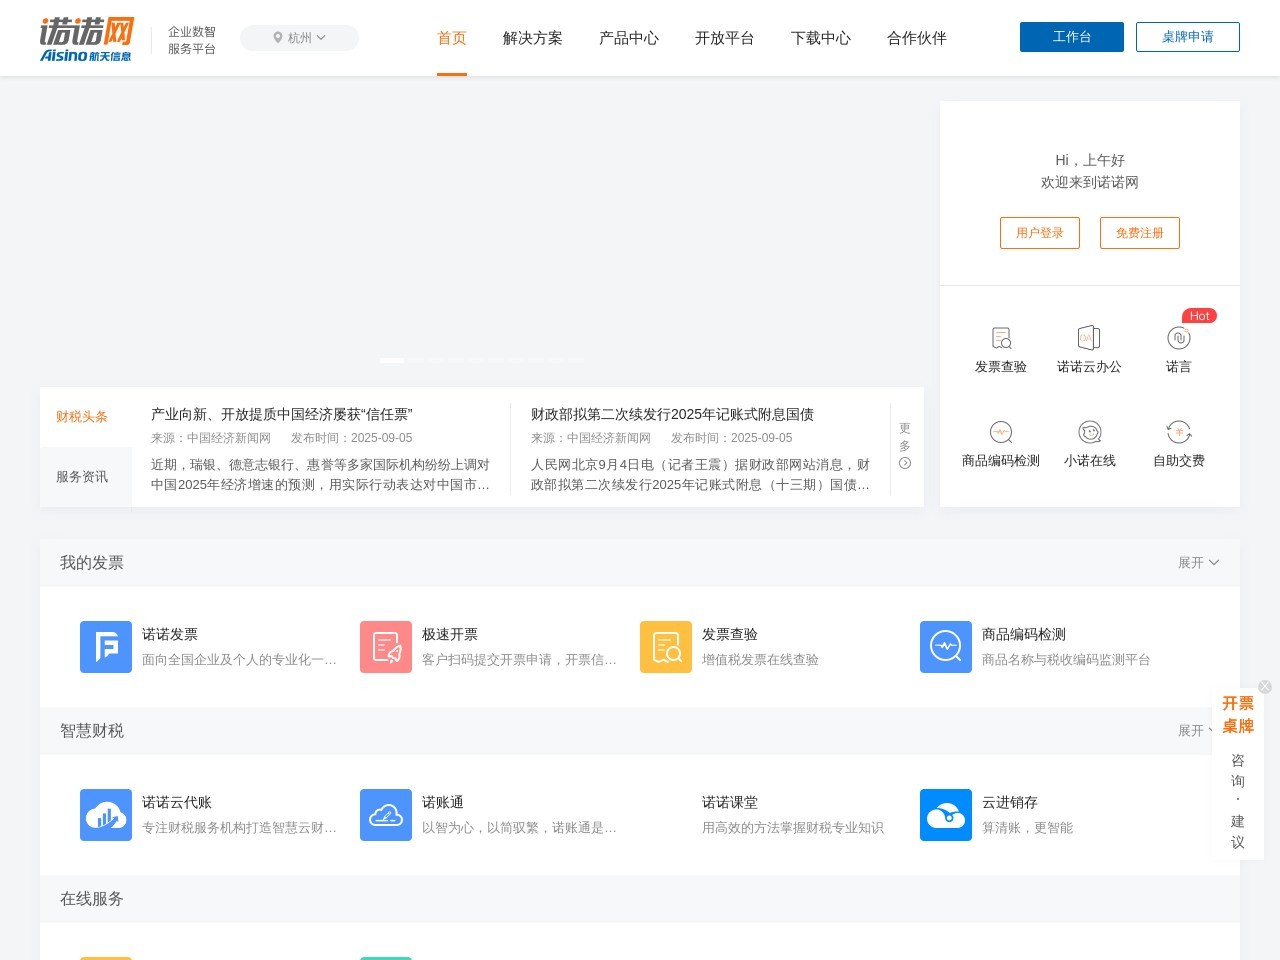Click the 欢迎来到诺诺网 greeting text
1280x960 pixels.
(1090, 182)
